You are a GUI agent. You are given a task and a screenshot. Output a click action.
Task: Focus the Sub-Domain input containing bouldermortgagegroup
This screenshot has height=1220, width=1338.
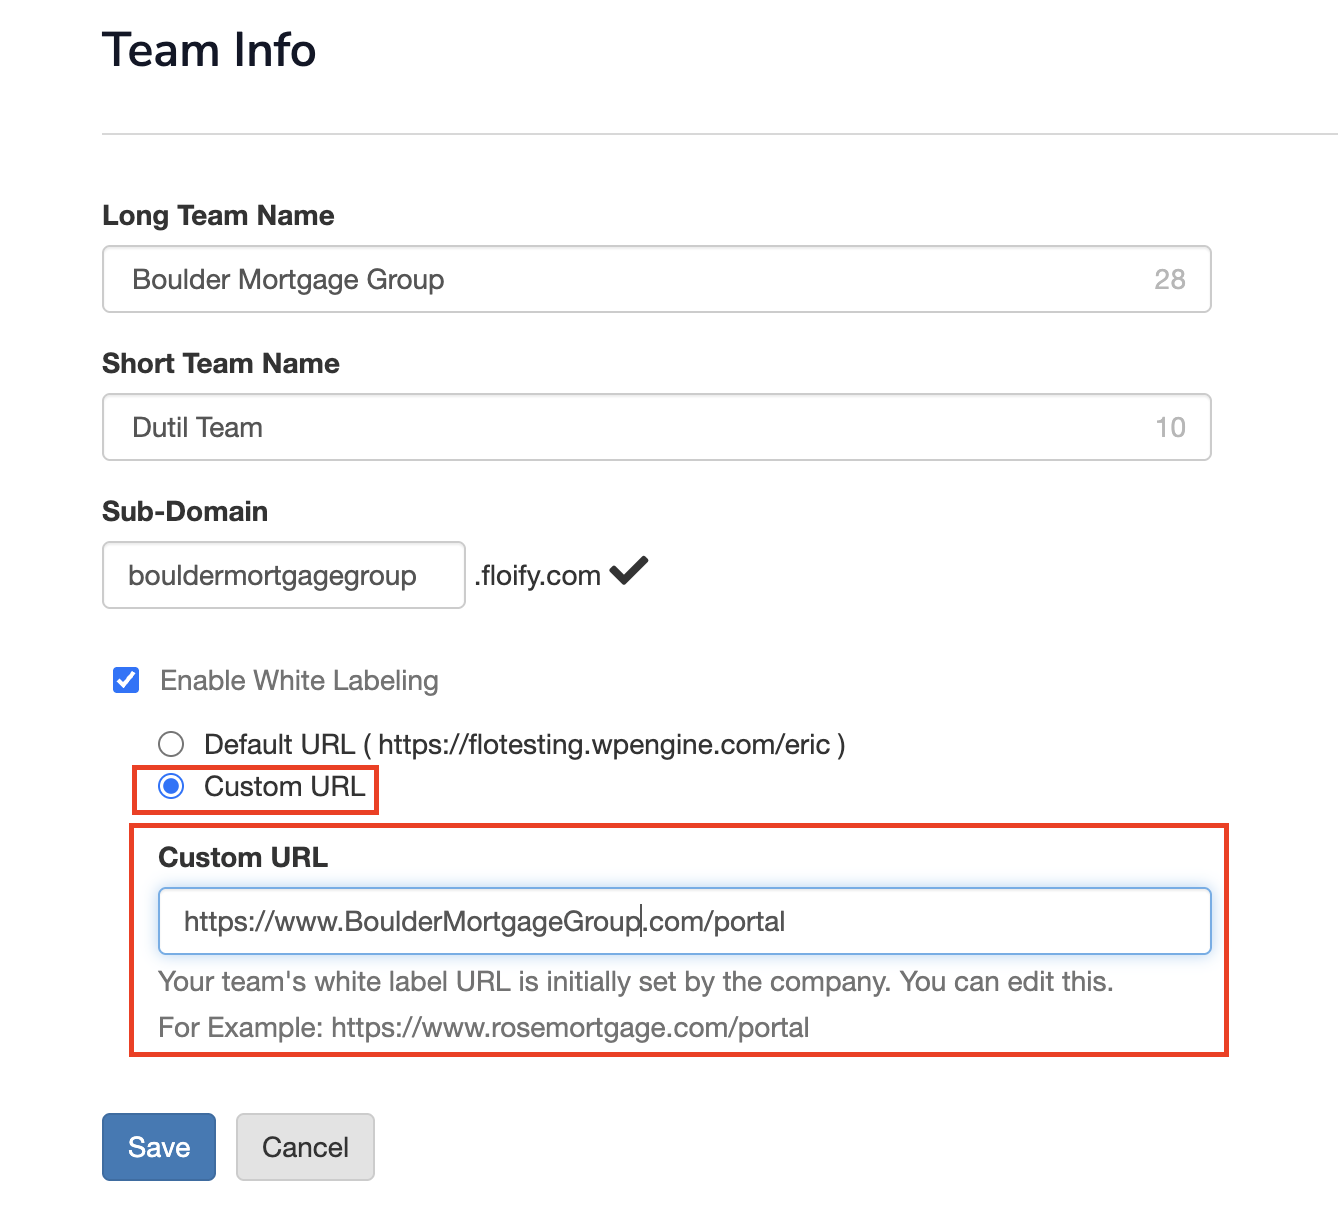283,575
